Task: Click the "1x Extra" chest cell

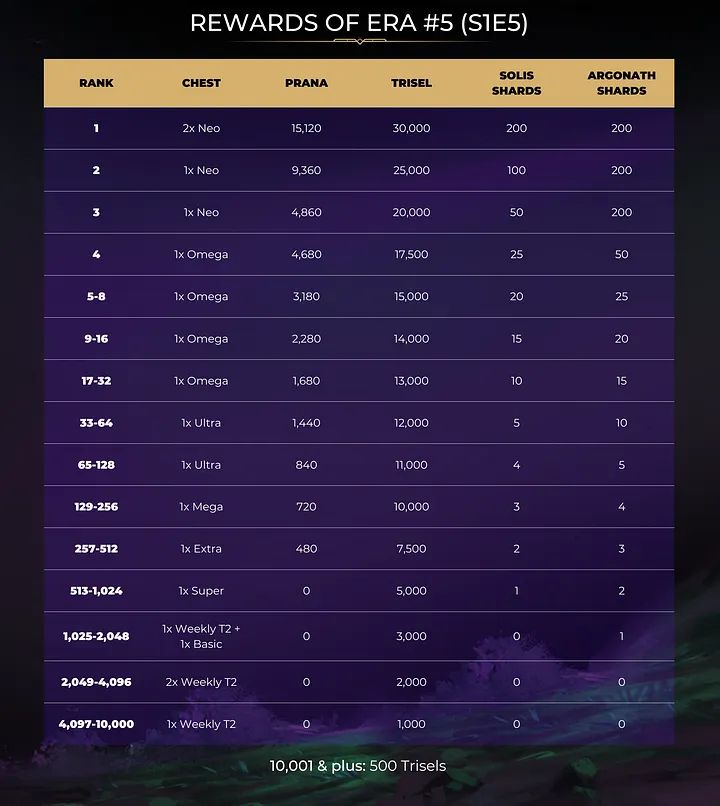Action: click(x=201, y=549)
